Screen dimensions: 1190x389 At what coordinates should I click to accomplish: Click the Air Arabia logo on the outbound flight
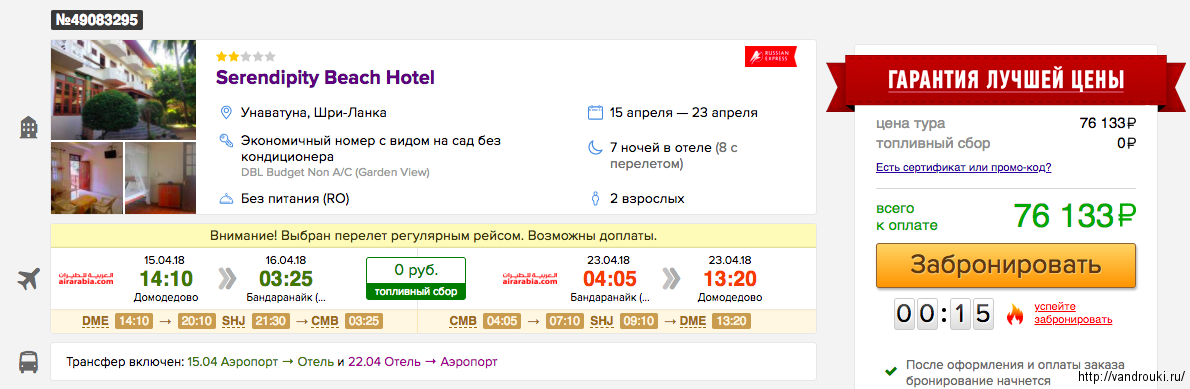(86, 278)
